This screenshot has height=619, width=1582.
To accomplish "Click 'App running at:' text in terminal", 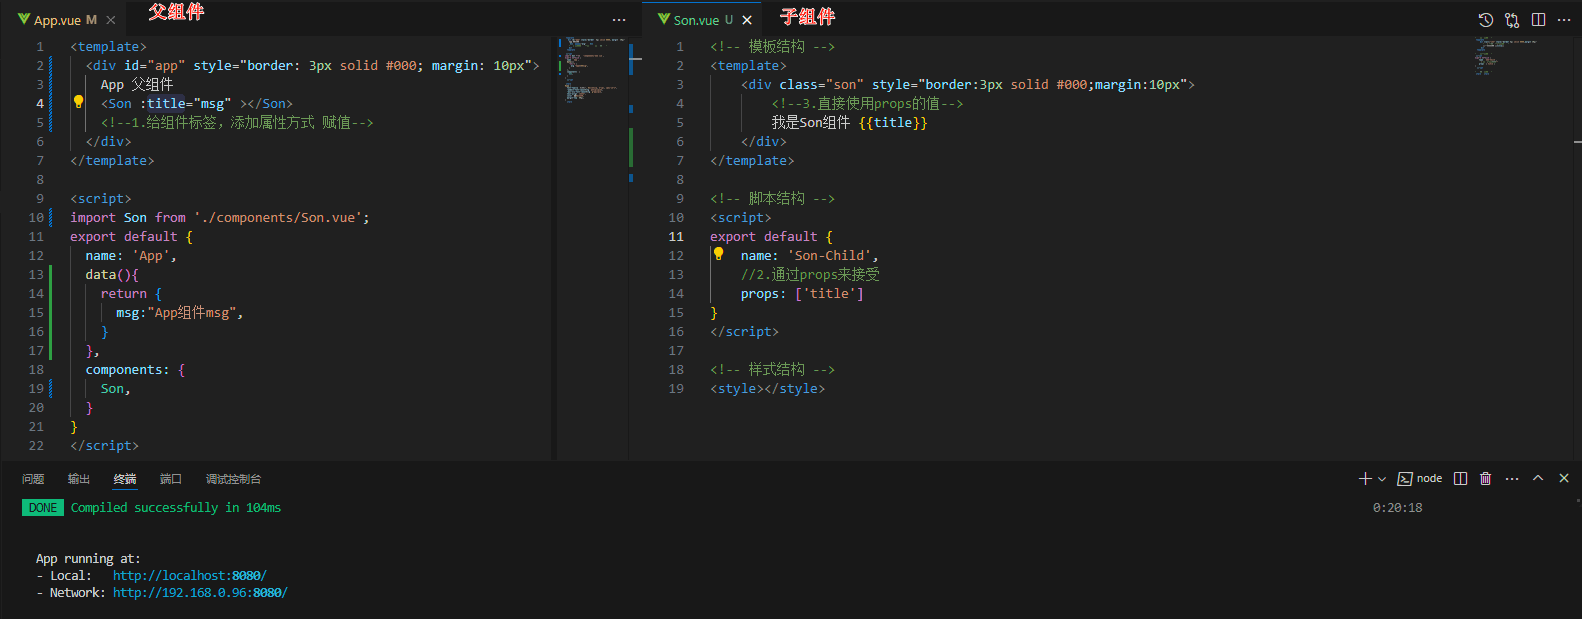I will (88, 559).
